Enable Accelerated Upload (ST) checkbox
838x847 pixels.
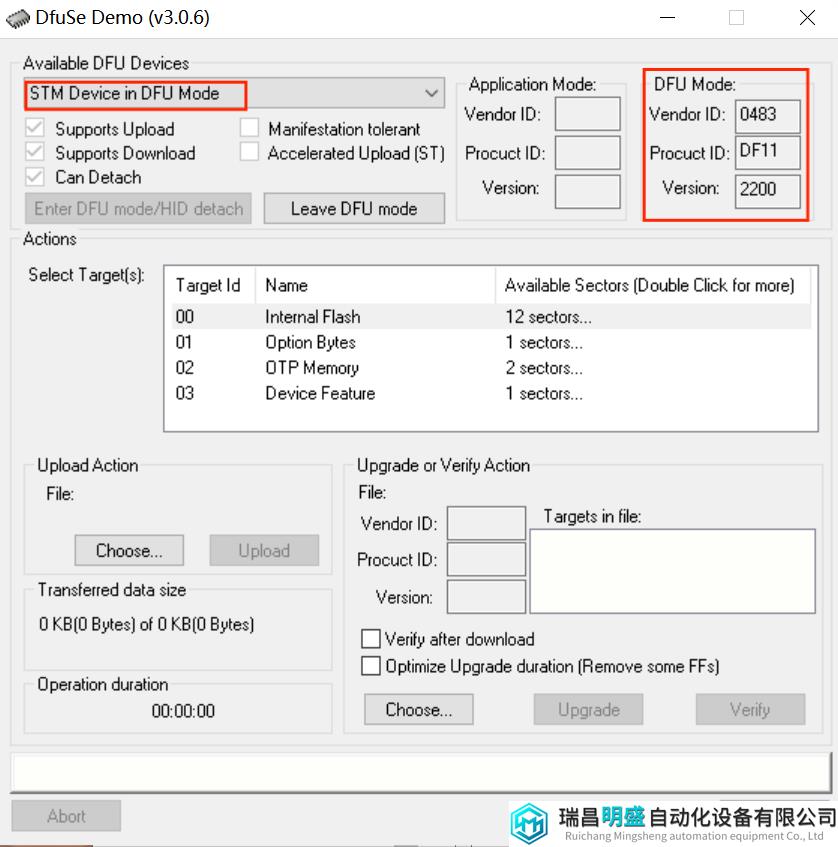click(249, 152)
